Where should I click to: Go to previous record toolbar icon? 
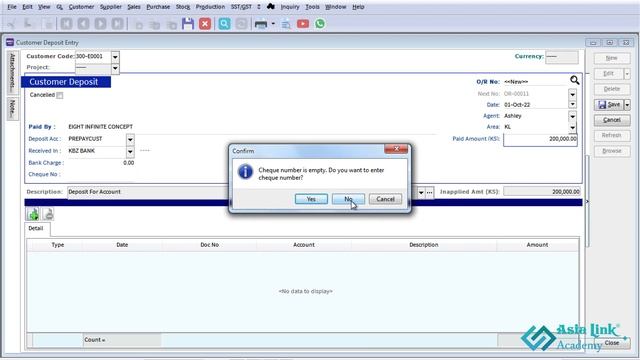click(83, 24)
